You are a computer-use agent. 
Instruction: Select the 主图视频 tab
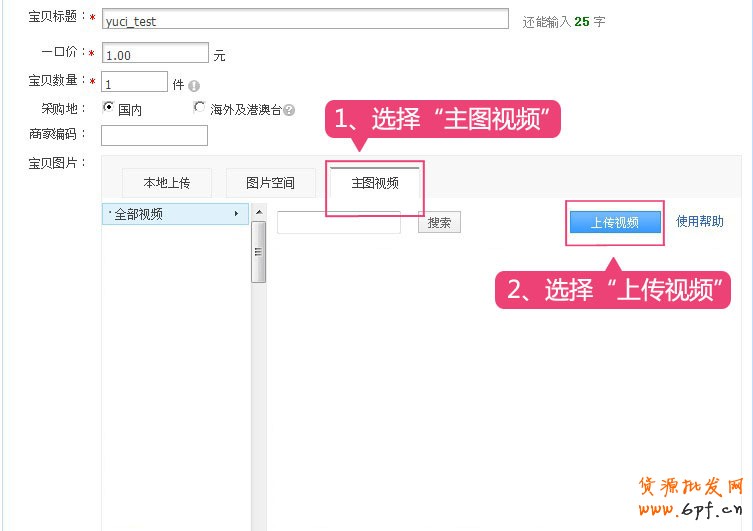tap(375, 183)
